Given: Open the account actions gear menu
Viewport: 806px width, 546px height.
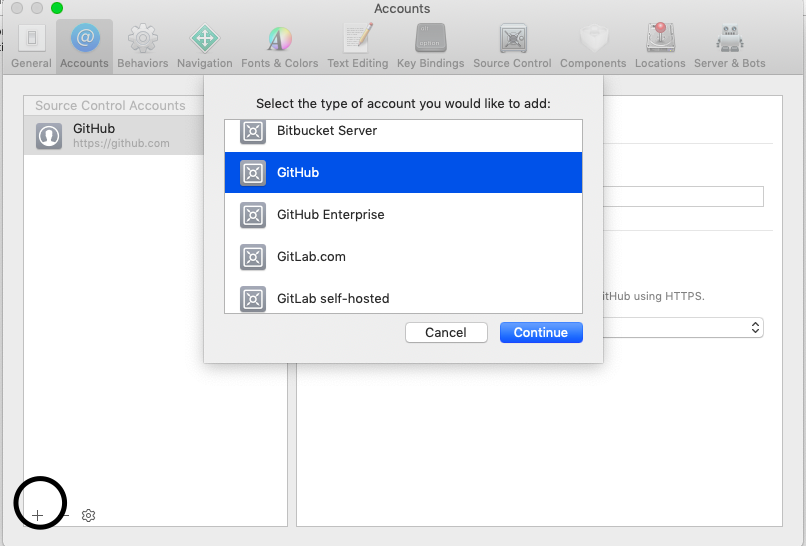Looking at the screenshot, I should point(88,515).
